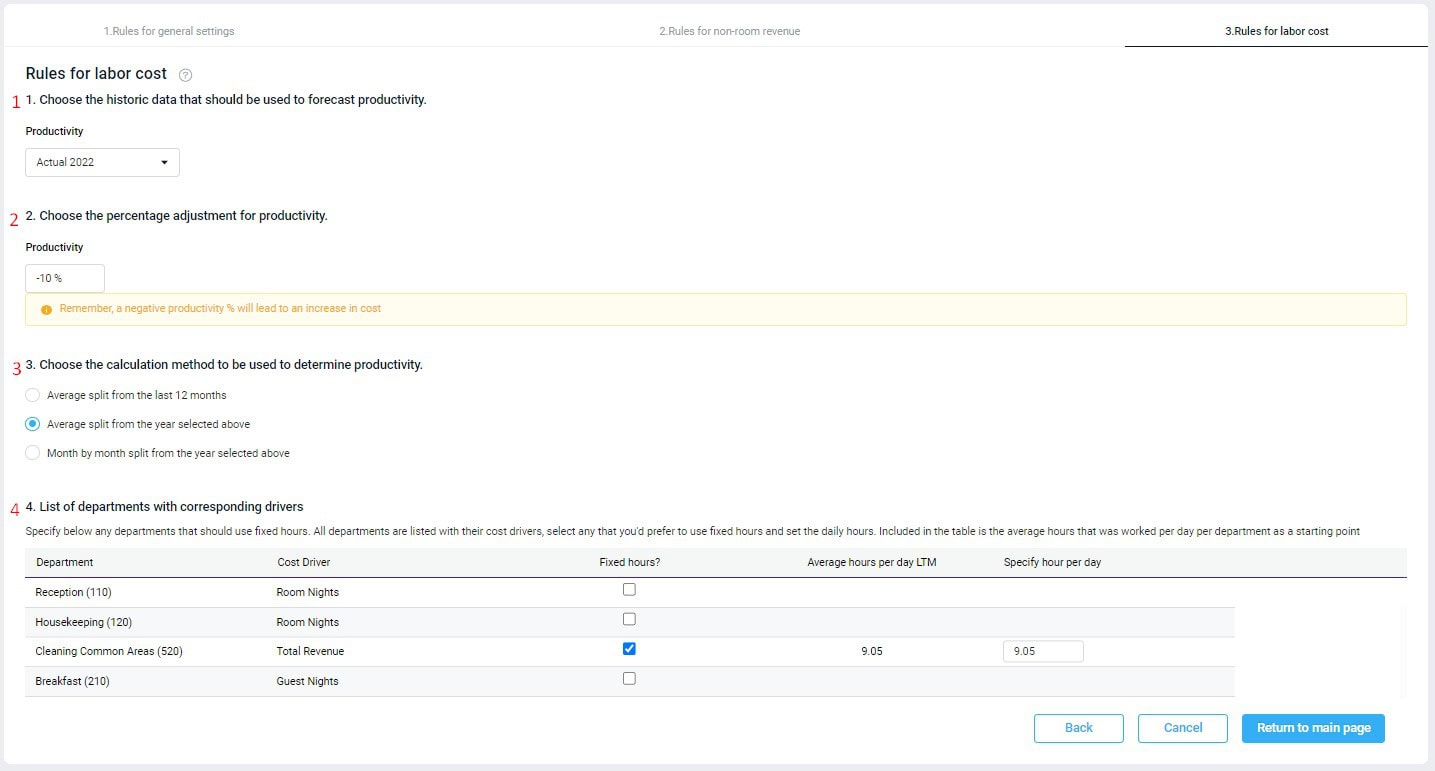Click Return to main page
Viewport: 1435px width, 771px height.
(x=1313, y=728)
